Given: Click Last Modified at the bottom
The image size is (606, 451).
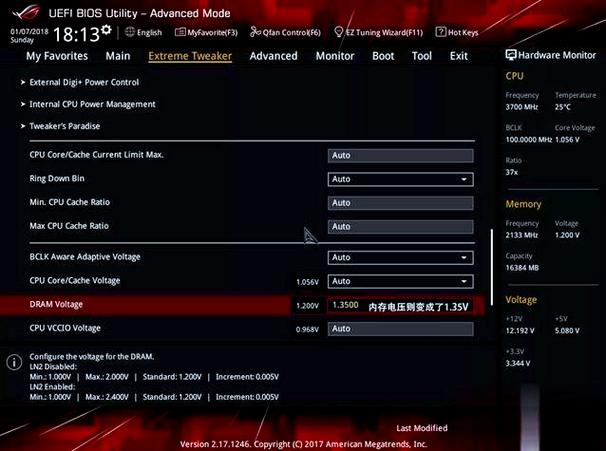Looking at the screenshot, I should tap(422, 428).
